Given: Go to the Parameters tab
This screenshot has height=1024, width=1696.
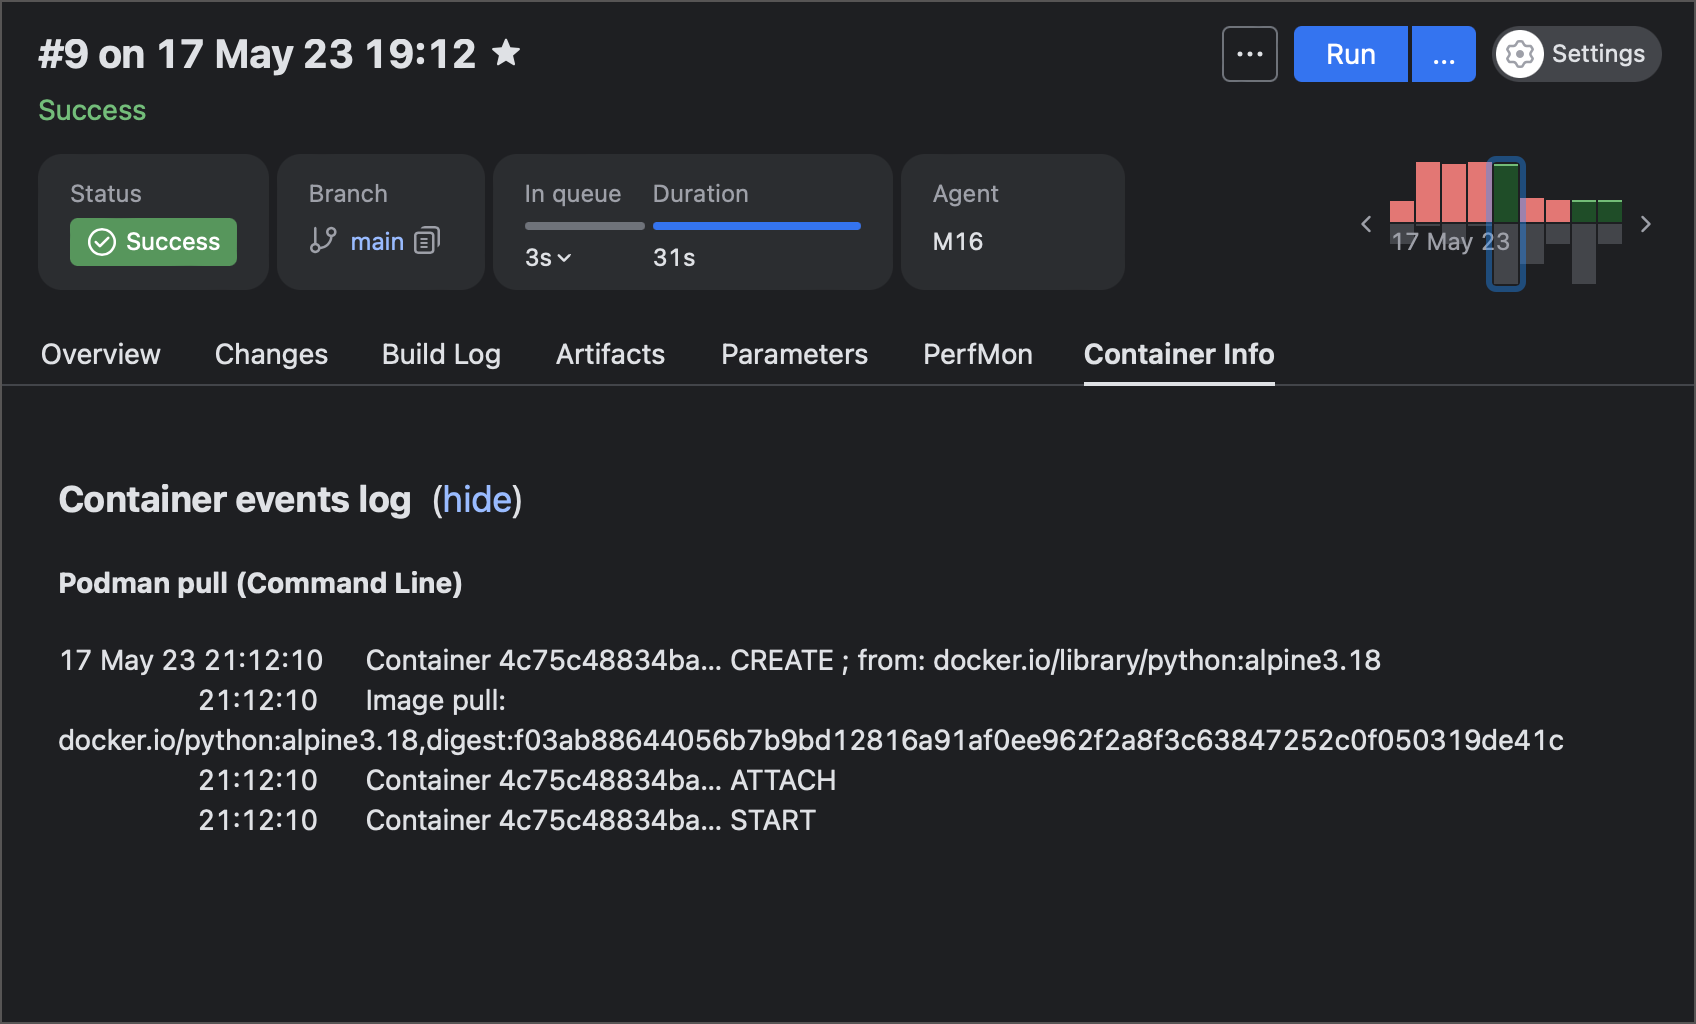Looking at the screenshot, I should coord(794,354).
